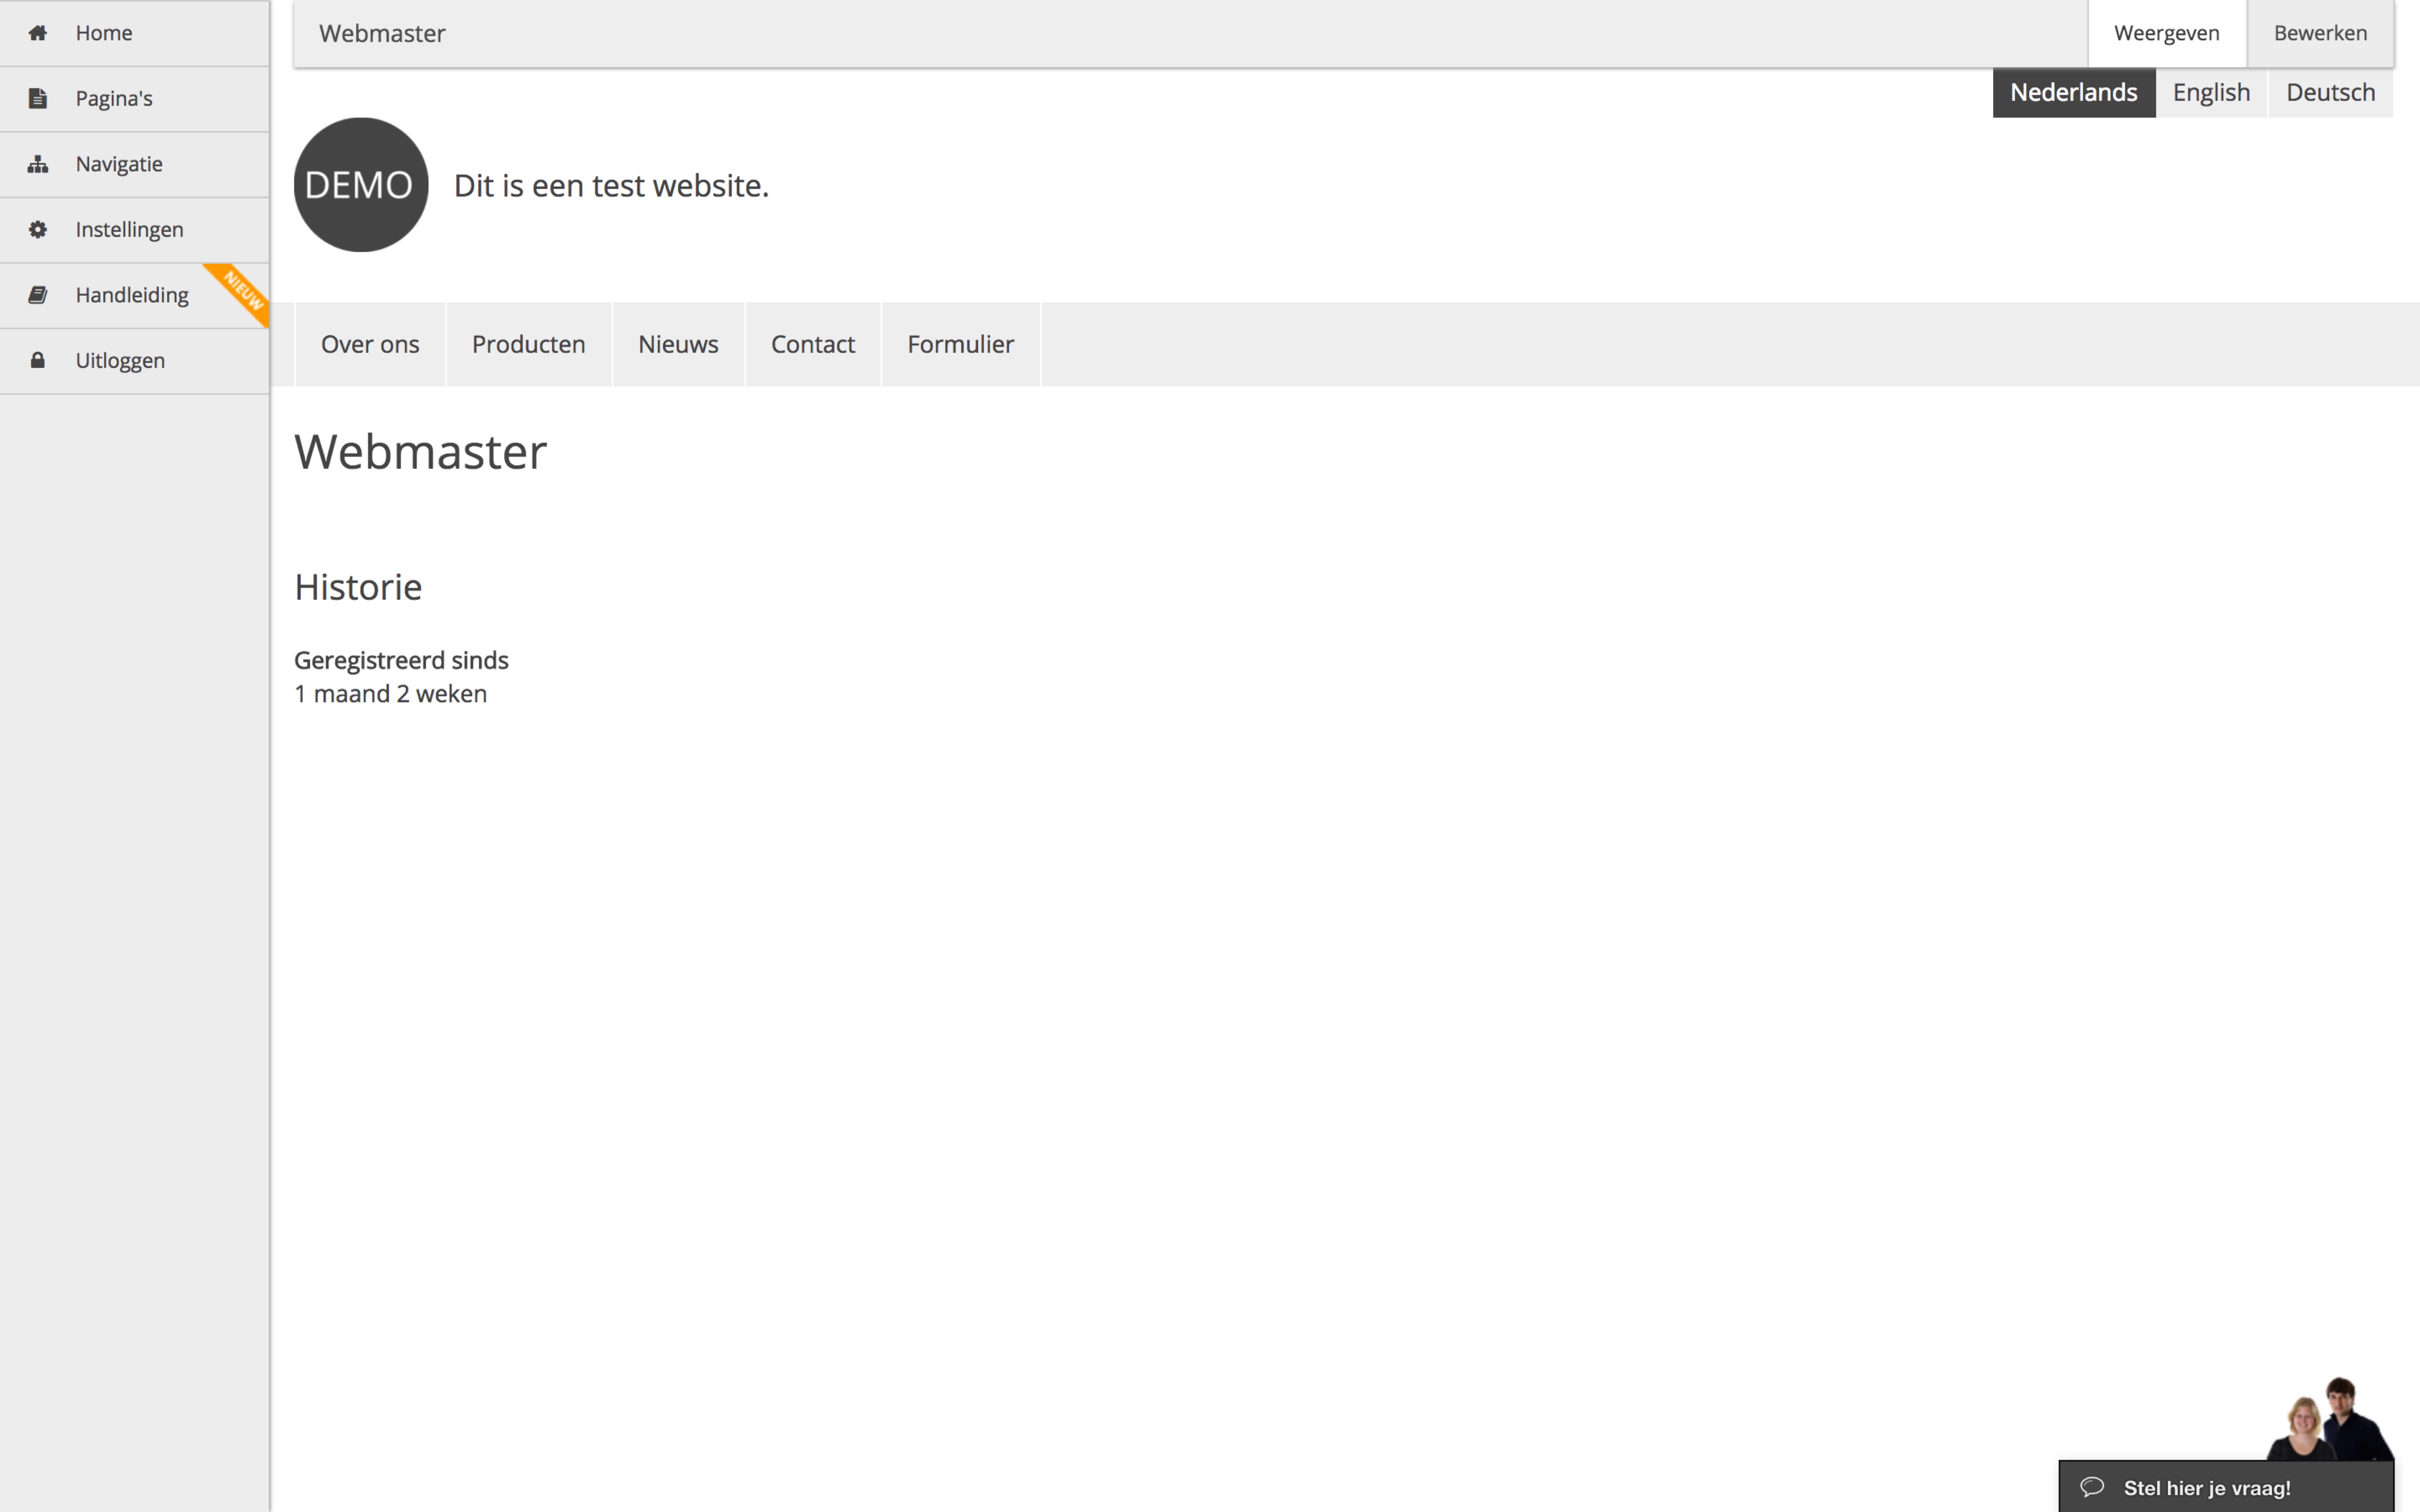Click the Pagina's document icon
This screenshot has height=1512, width=2420.
tap(38, 98)
